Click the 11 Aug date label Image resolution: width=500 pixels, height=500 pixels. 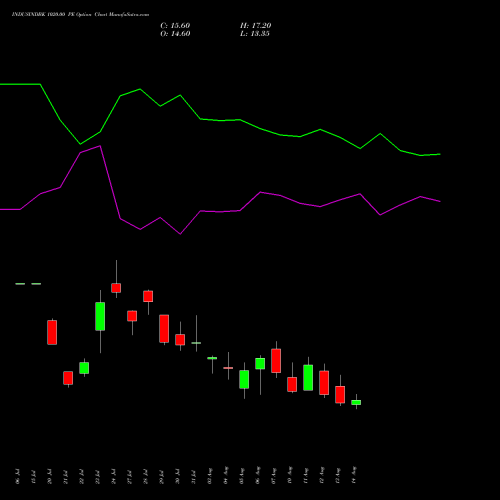(306, 476)
